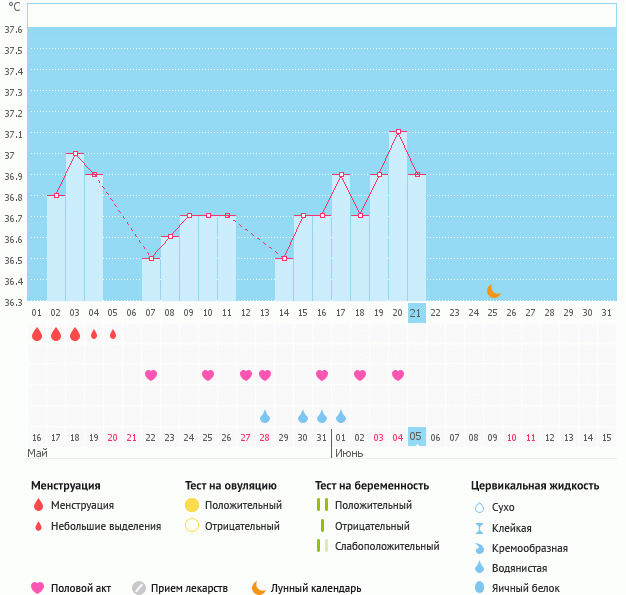This screenshot has width=626, height=595.
Task: Click the 37.0 temperature point on day 02
Action: click(x=75, y=154)
